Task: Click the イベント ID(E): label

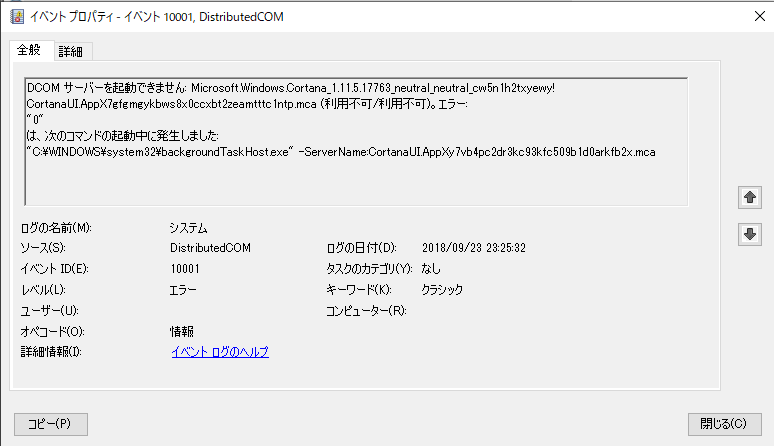Action: click(x=54, y=269)
